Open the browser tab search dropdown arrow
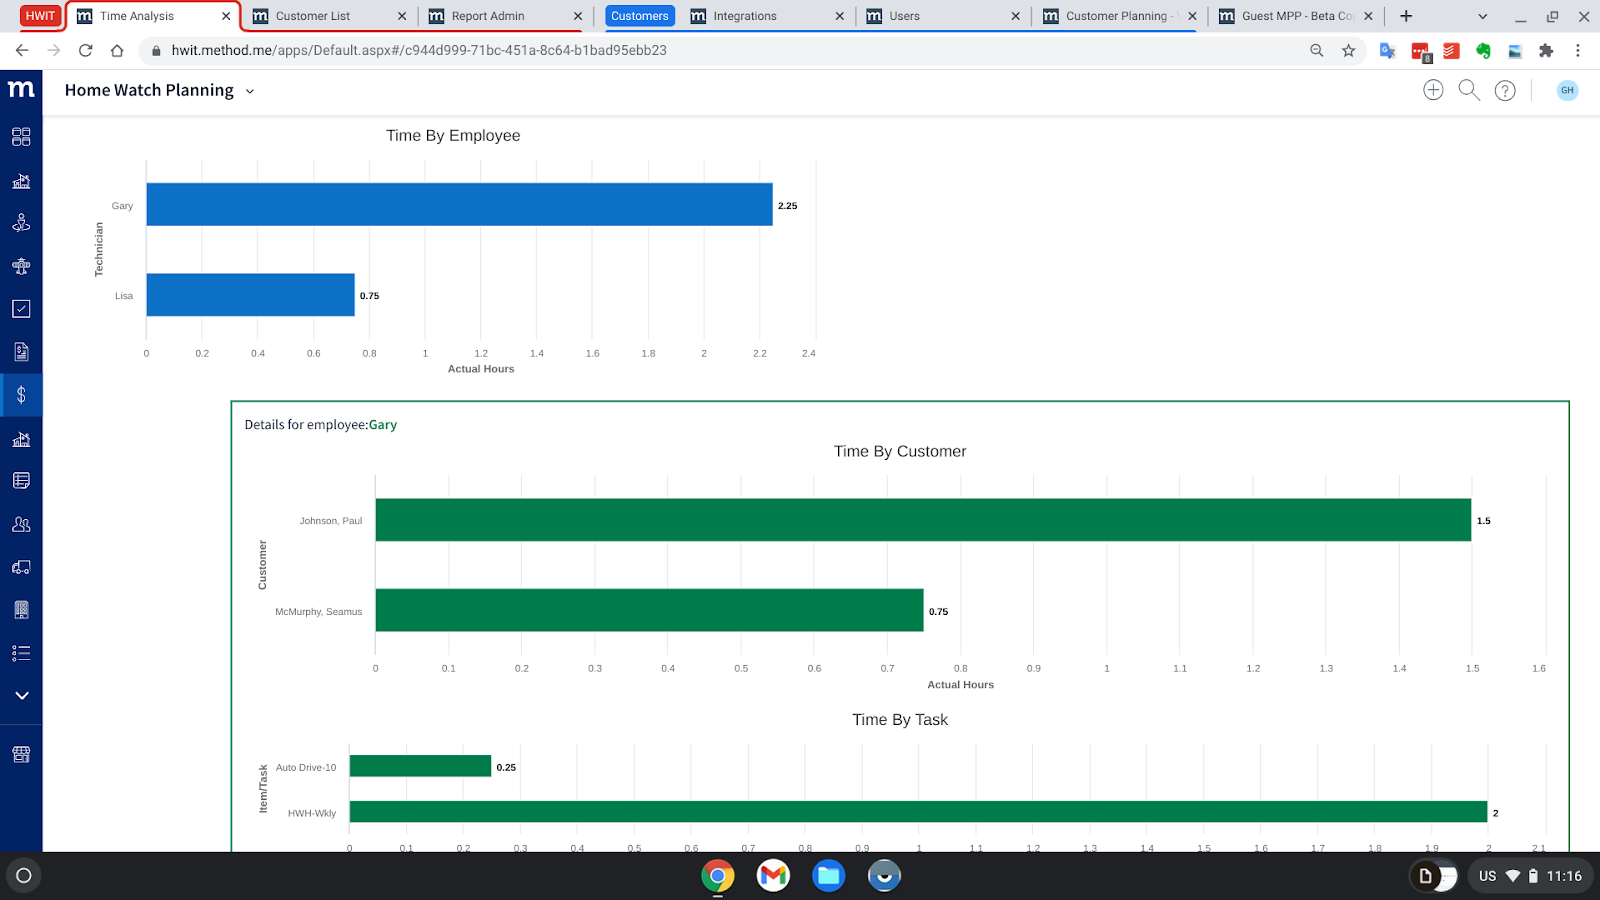This screenshot has height=900, width=1600. (x=1482, y=16)
